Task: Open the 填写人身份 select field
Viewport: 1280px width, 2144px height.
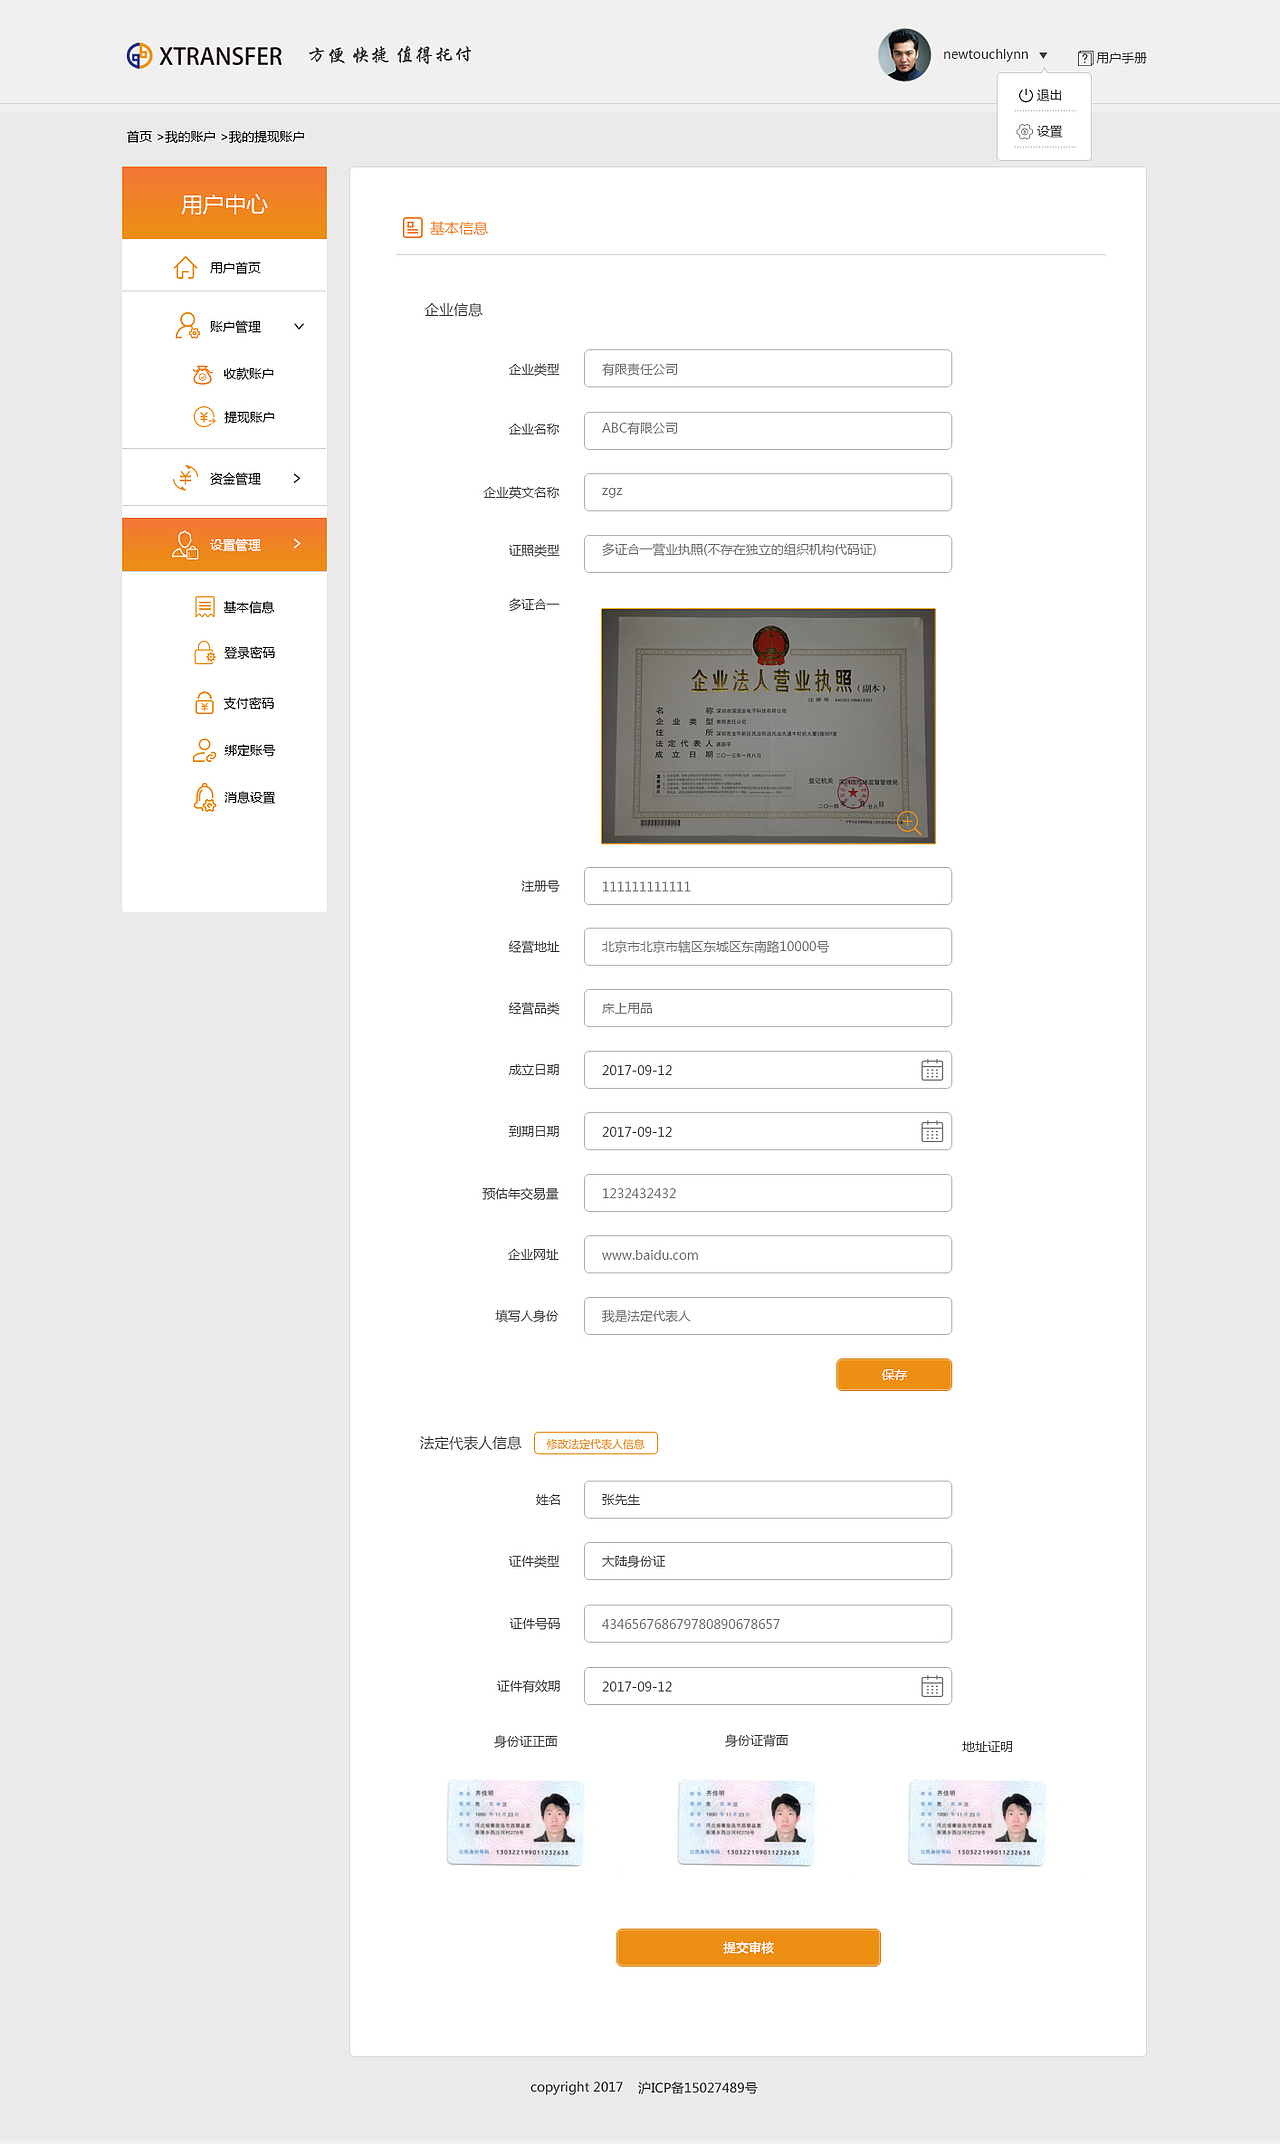Action: (x=768, y=1316)
